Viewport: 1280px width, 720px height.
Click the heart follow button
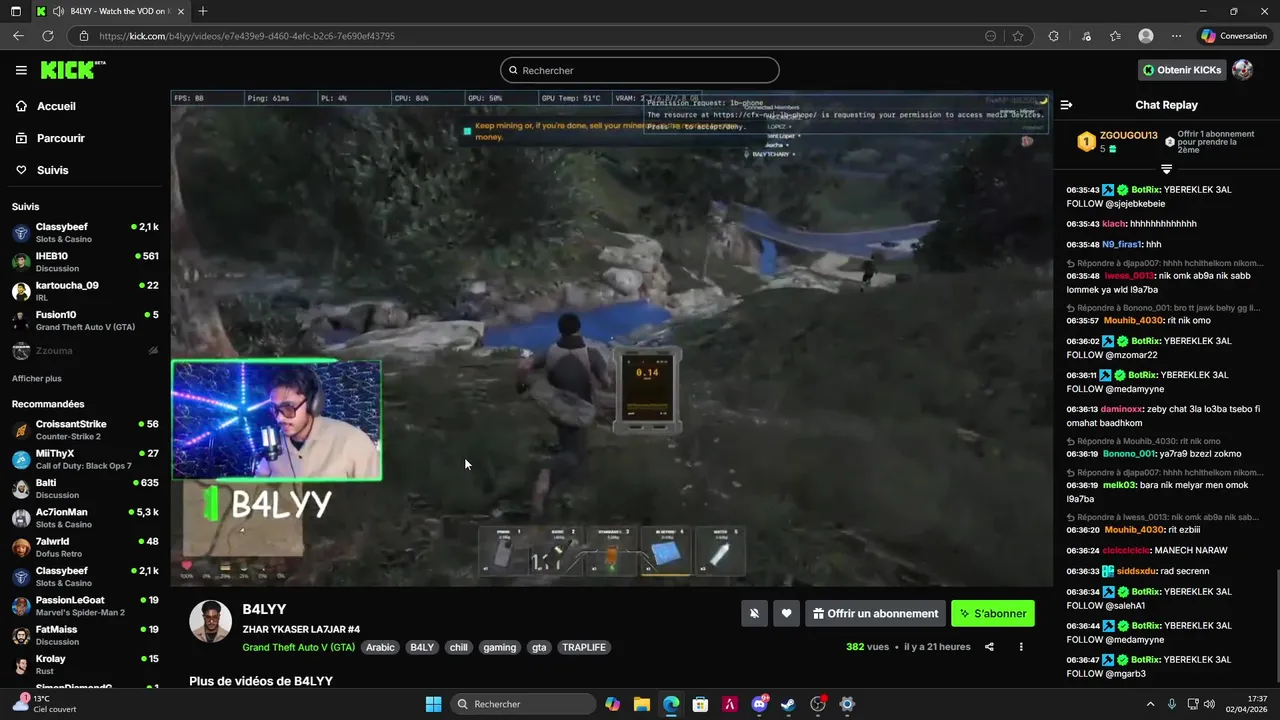(787, 614)
